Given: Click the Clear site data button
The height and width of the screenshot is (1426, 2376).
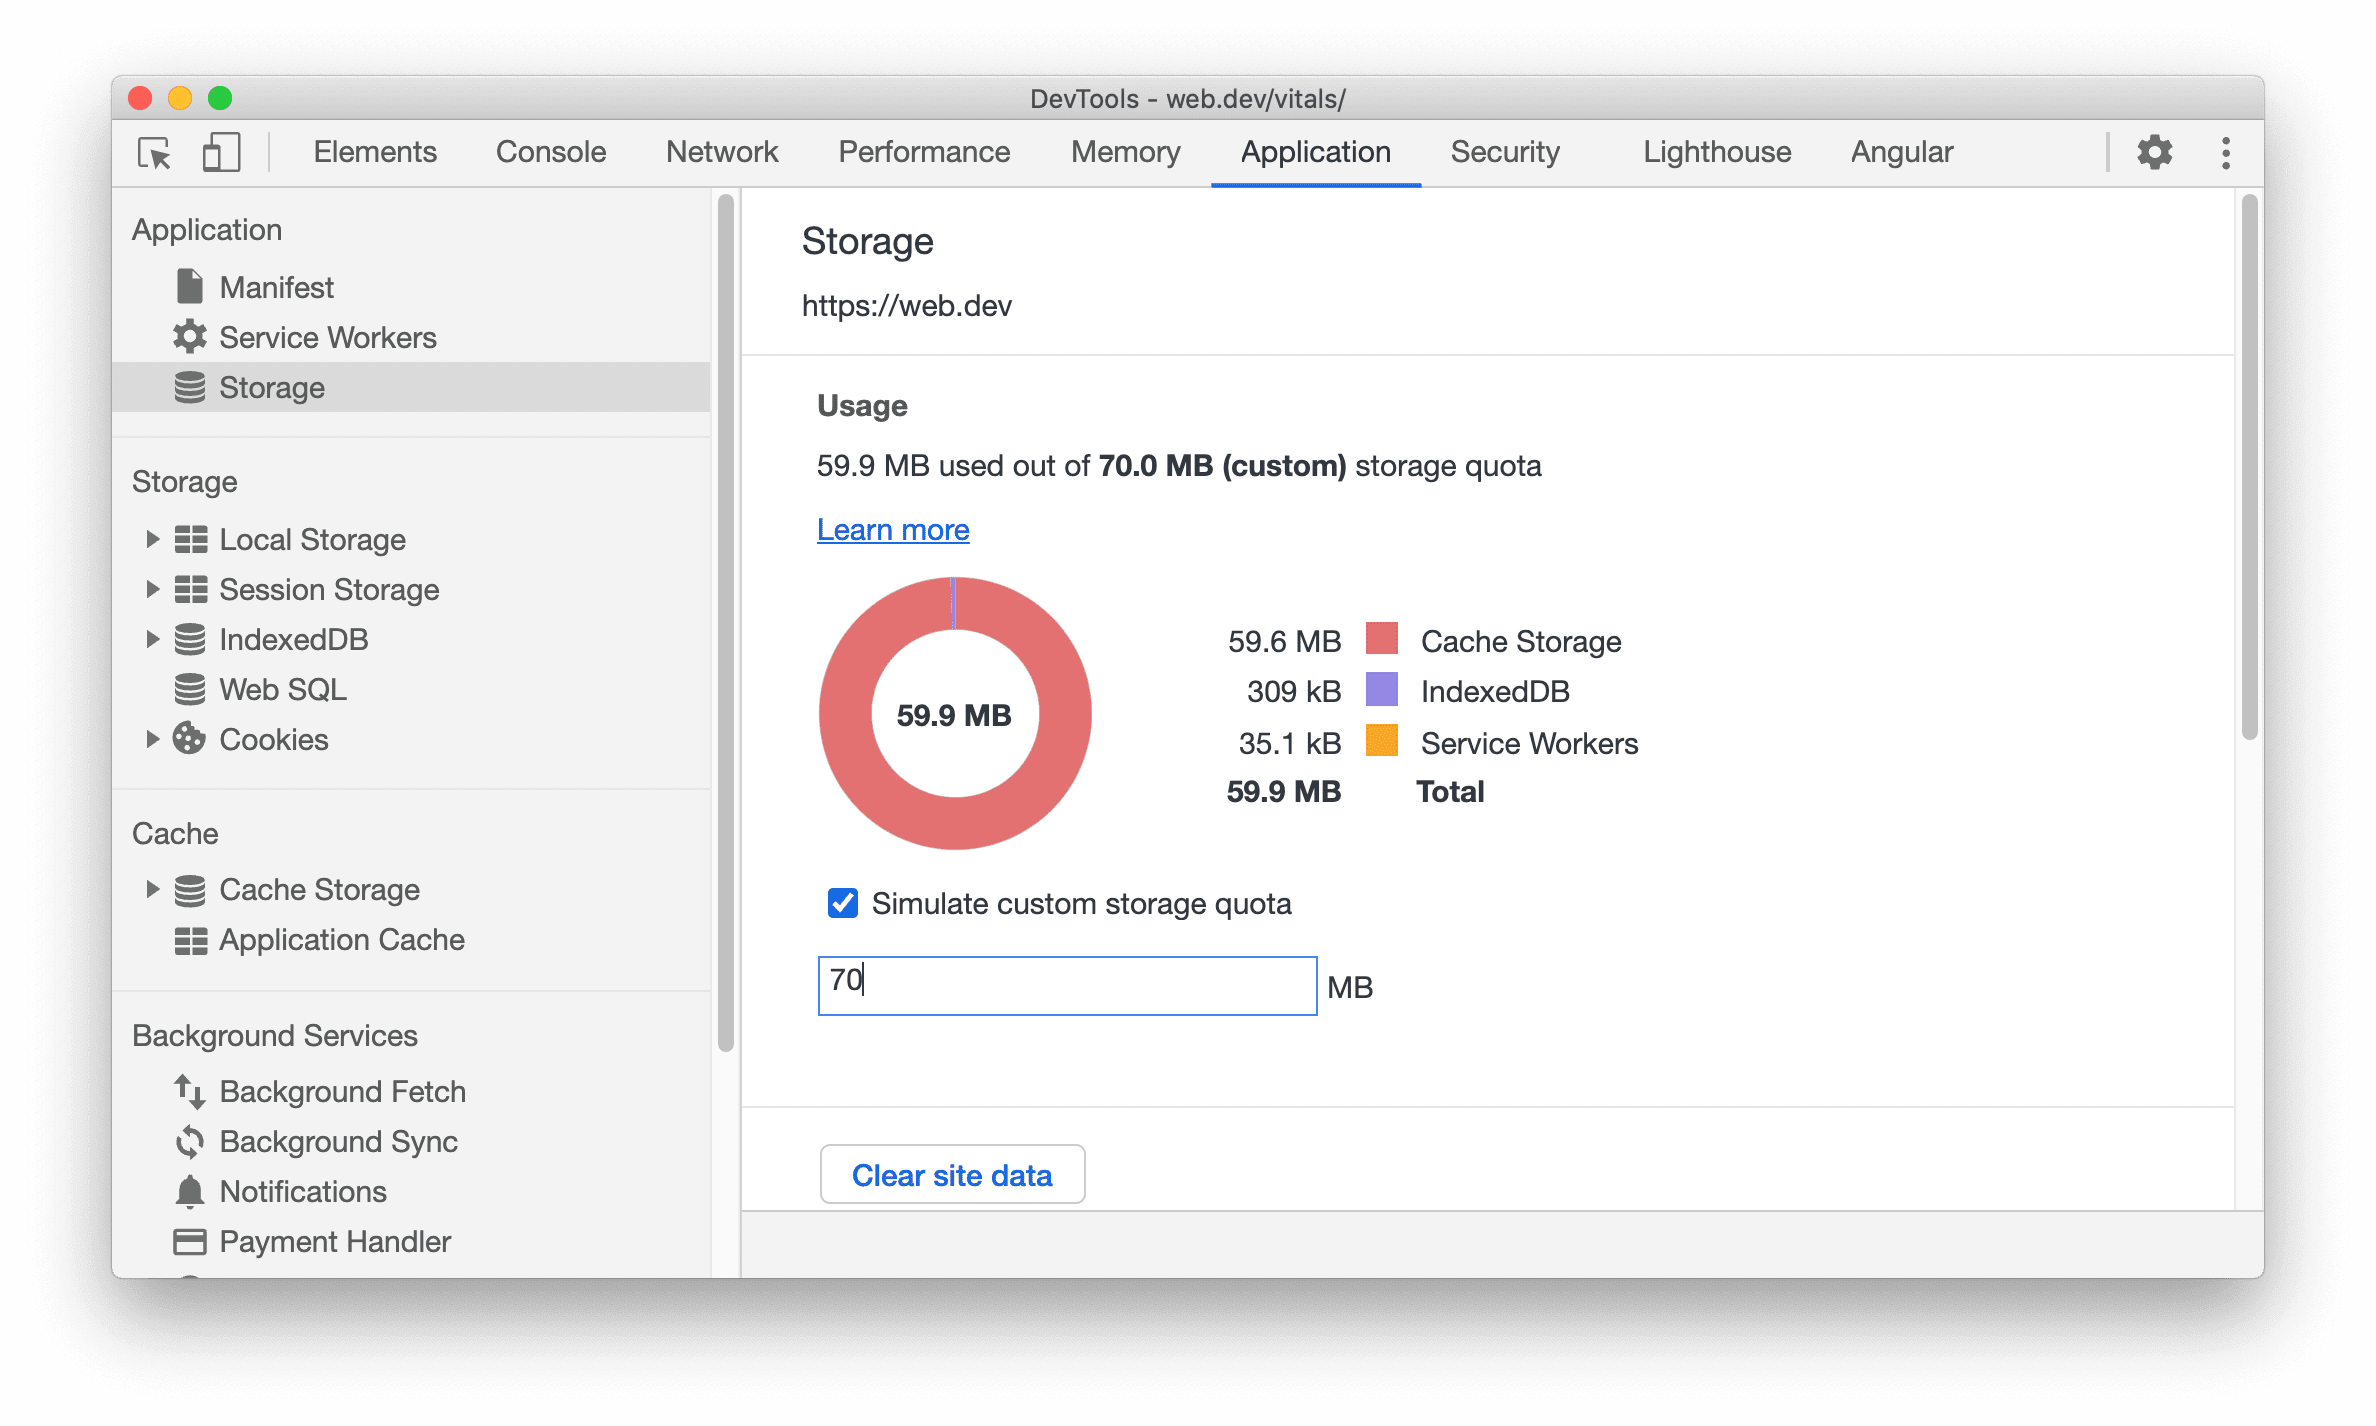Looking at the screenshot, I should pos(954,1173).
